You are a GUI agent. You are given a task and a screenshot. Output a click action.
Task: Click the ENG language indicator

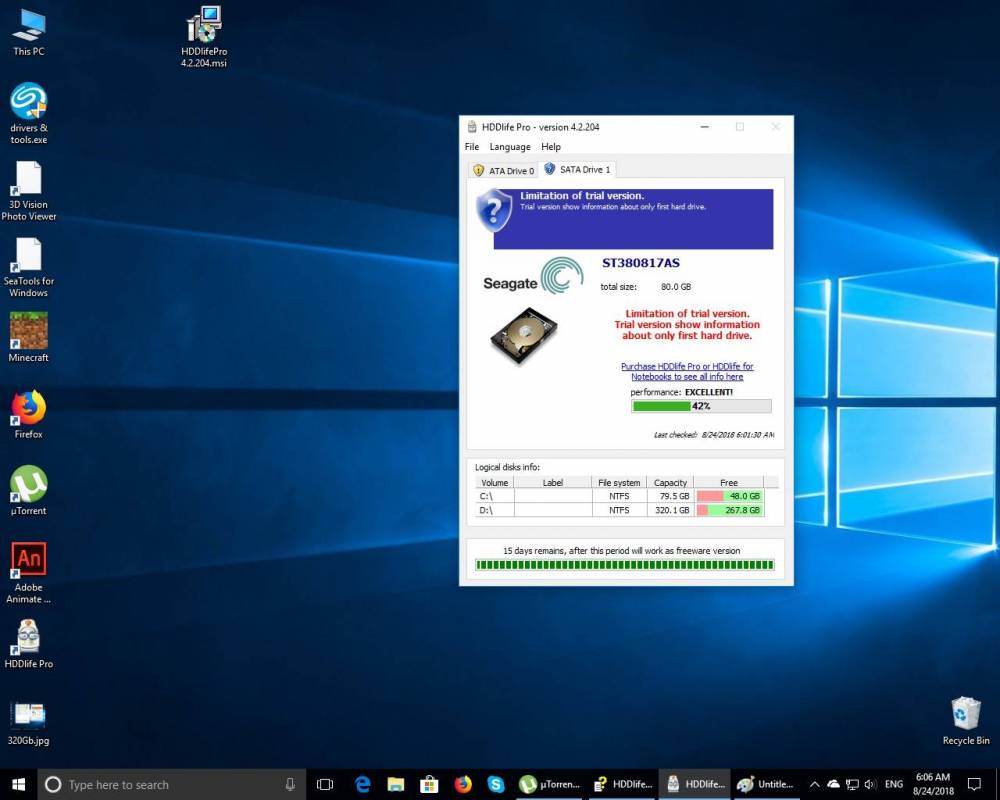[894, 784]
